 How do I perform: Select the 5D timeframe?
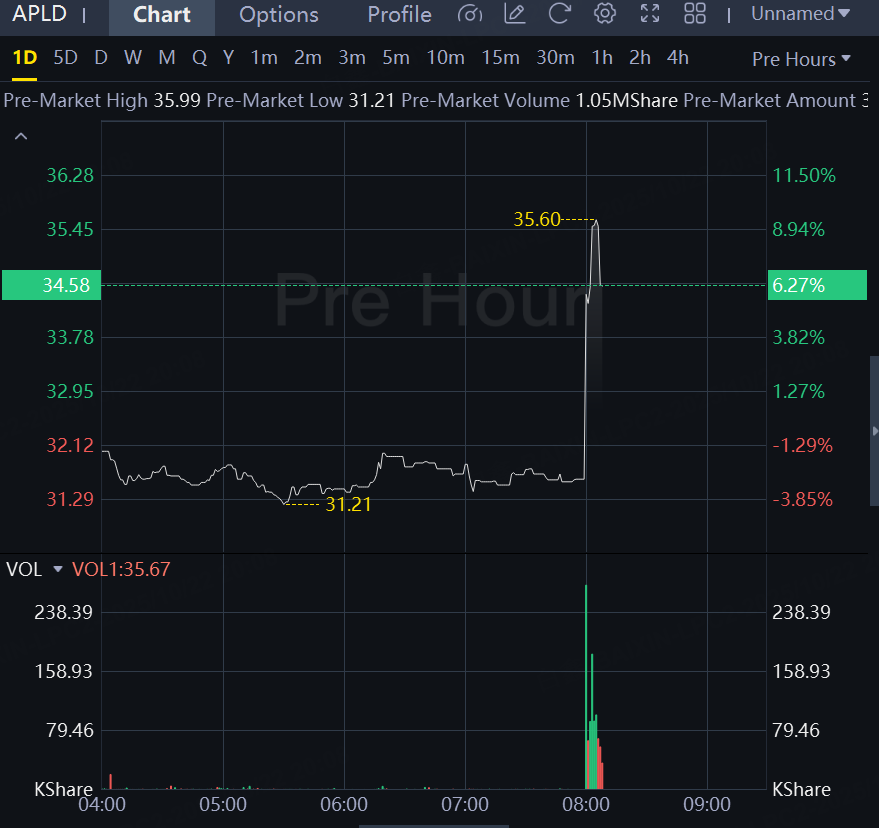[x=65, y=58]
